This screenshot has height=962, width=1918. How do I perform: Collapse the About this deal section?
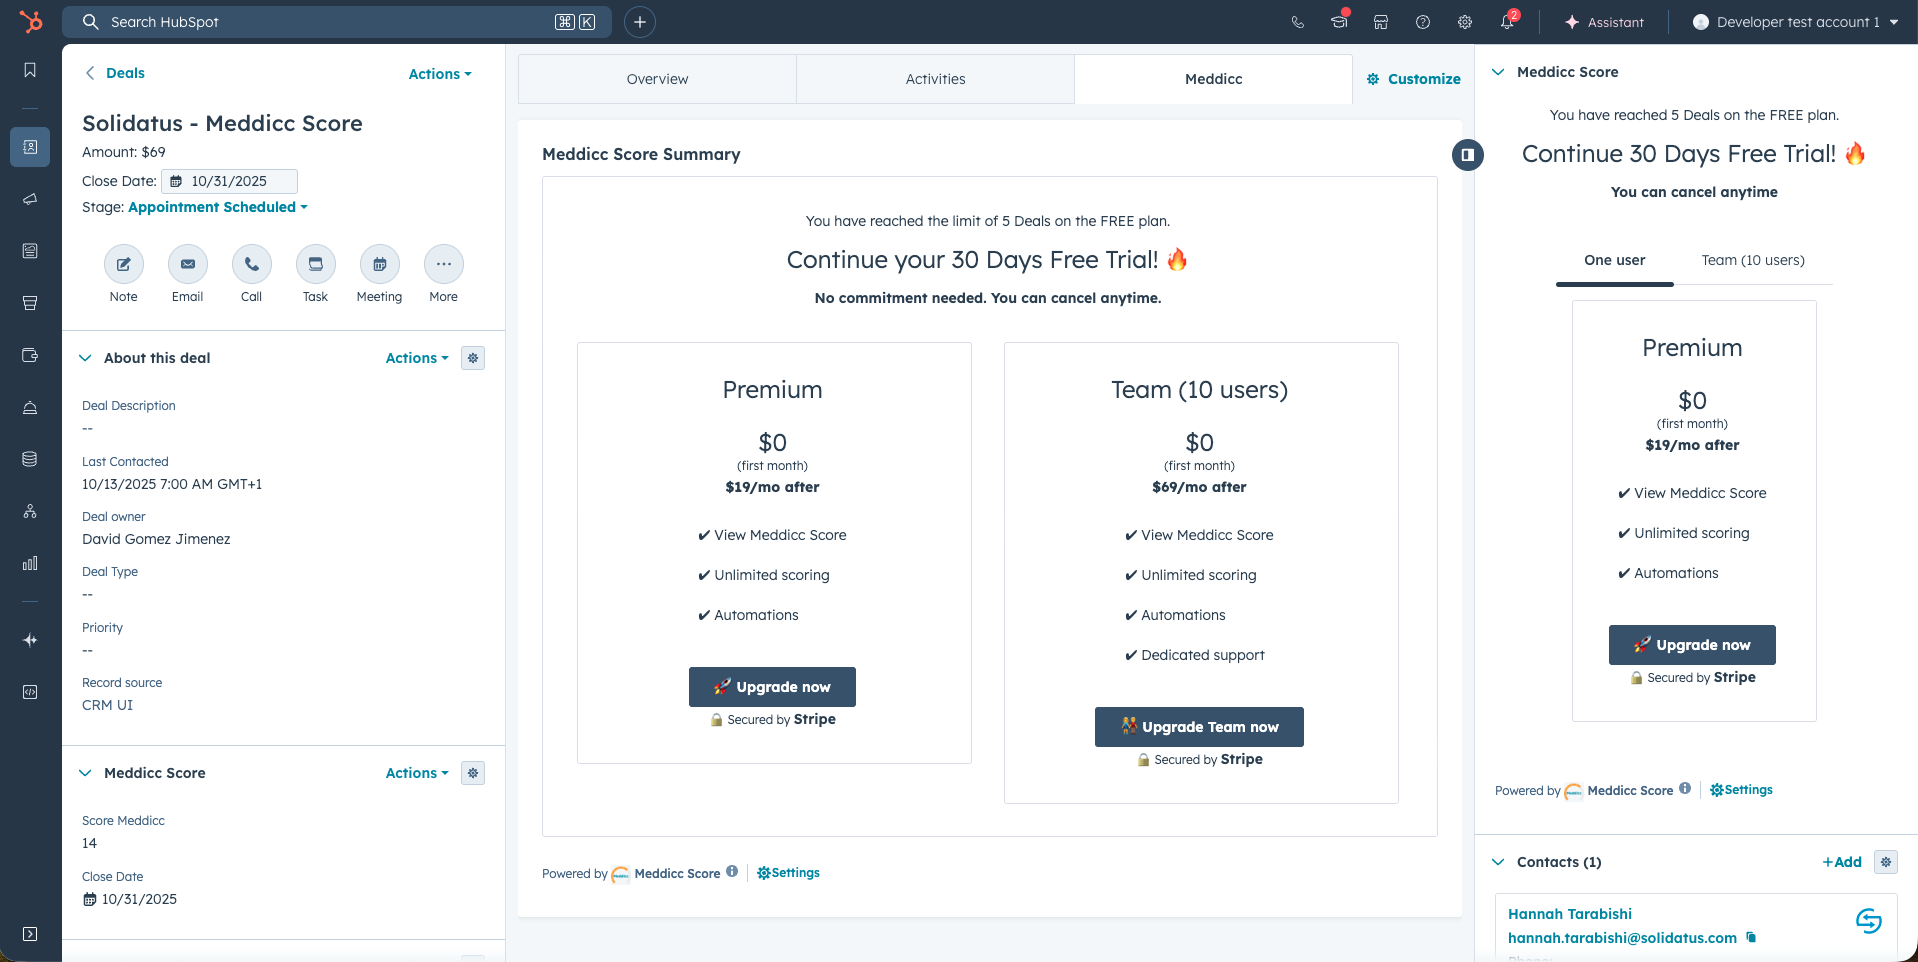[86, 358]
